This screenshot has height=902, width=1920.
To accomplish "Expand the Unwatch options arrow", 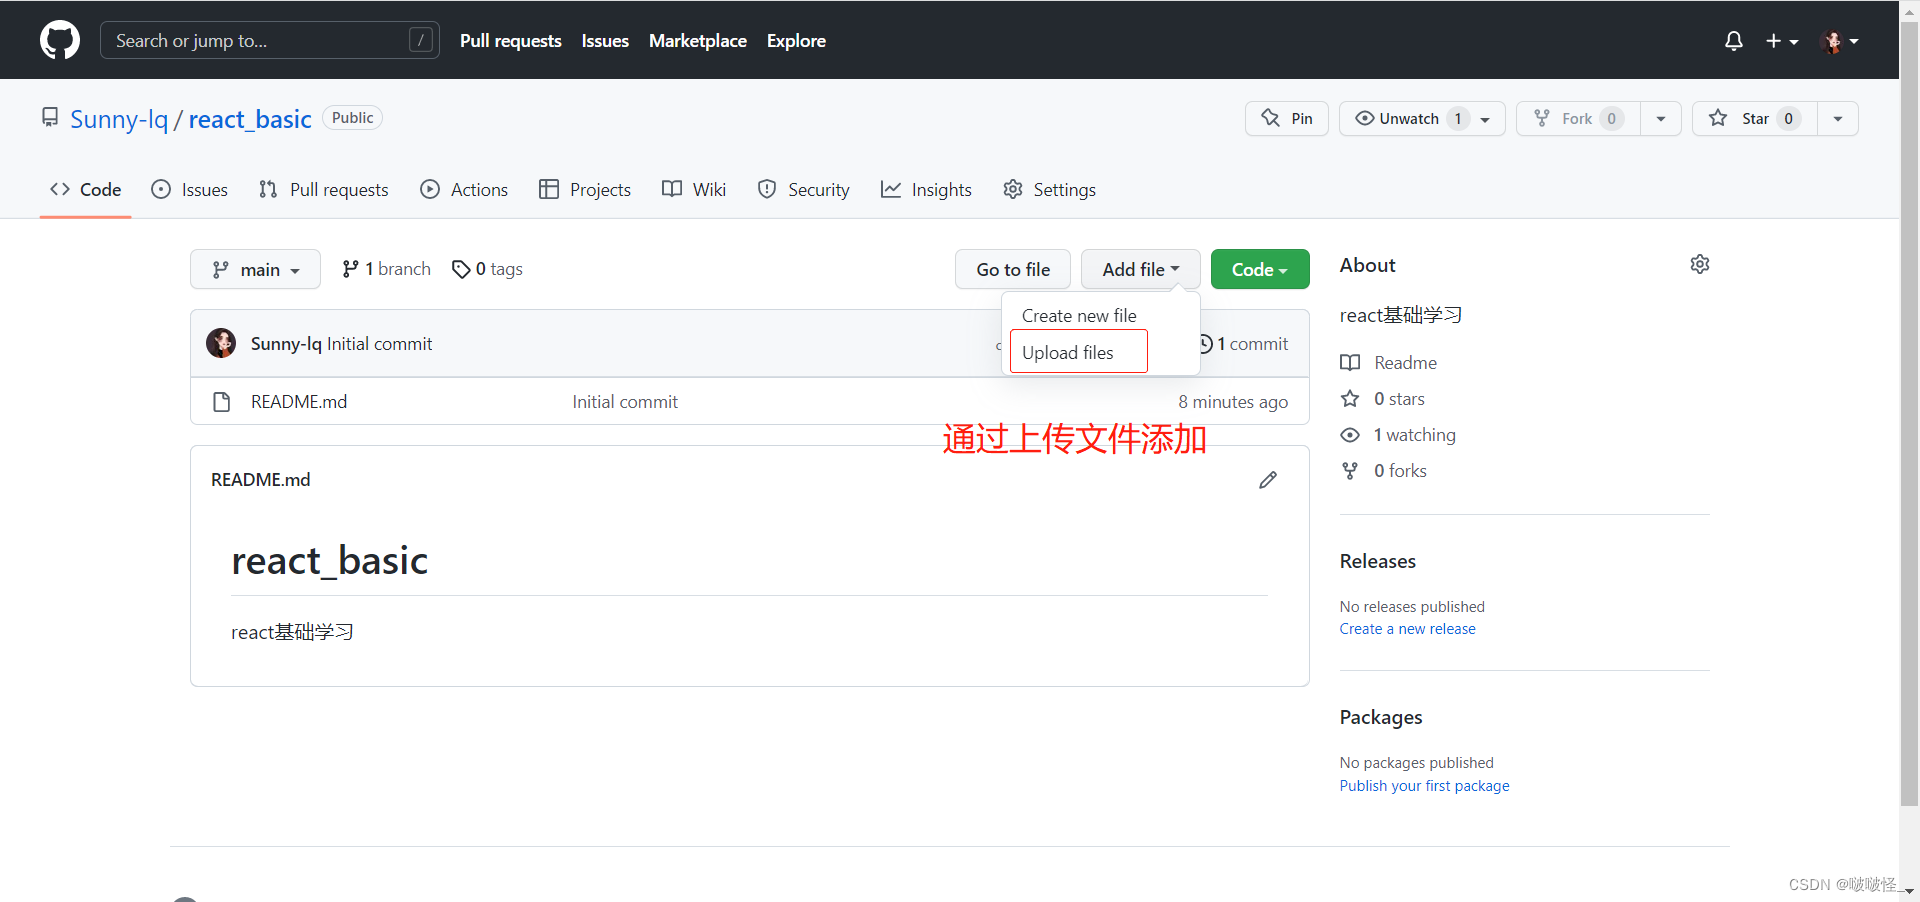I will tap(1486, 119).
